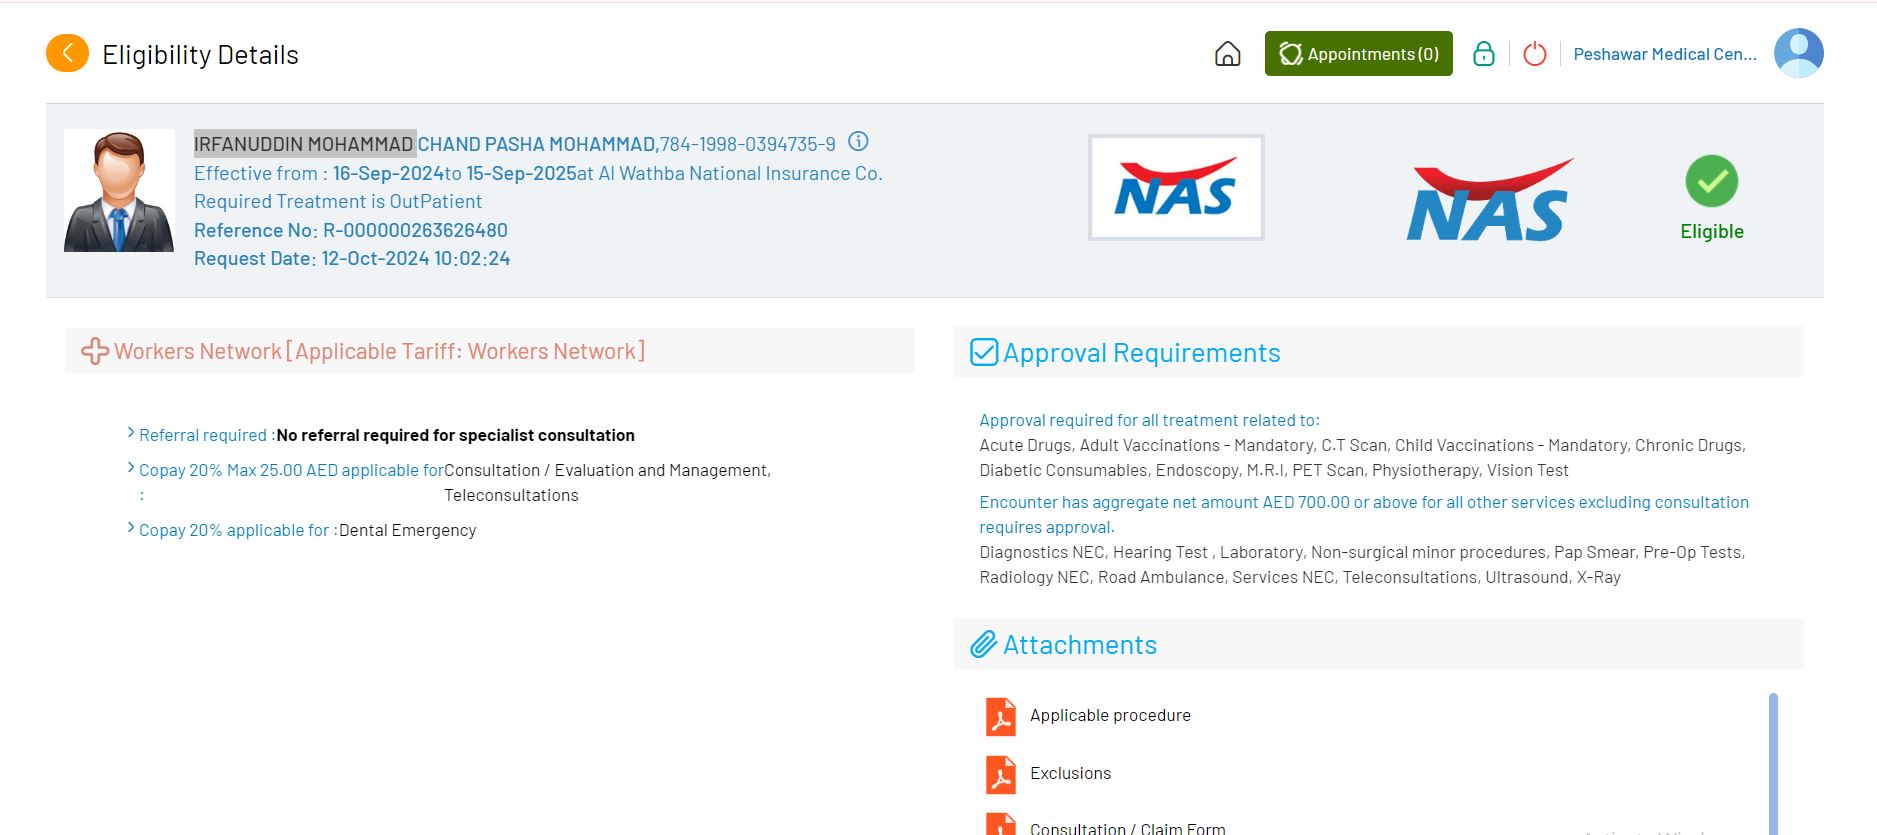The image size is (1877, 835).
Task: Click the blue user avatar icon
Action: 1799,53
